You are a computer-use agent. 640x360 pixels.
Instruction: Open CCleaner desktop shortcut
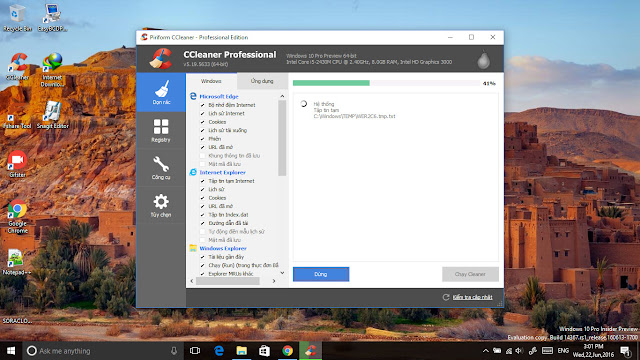(17, 67)
